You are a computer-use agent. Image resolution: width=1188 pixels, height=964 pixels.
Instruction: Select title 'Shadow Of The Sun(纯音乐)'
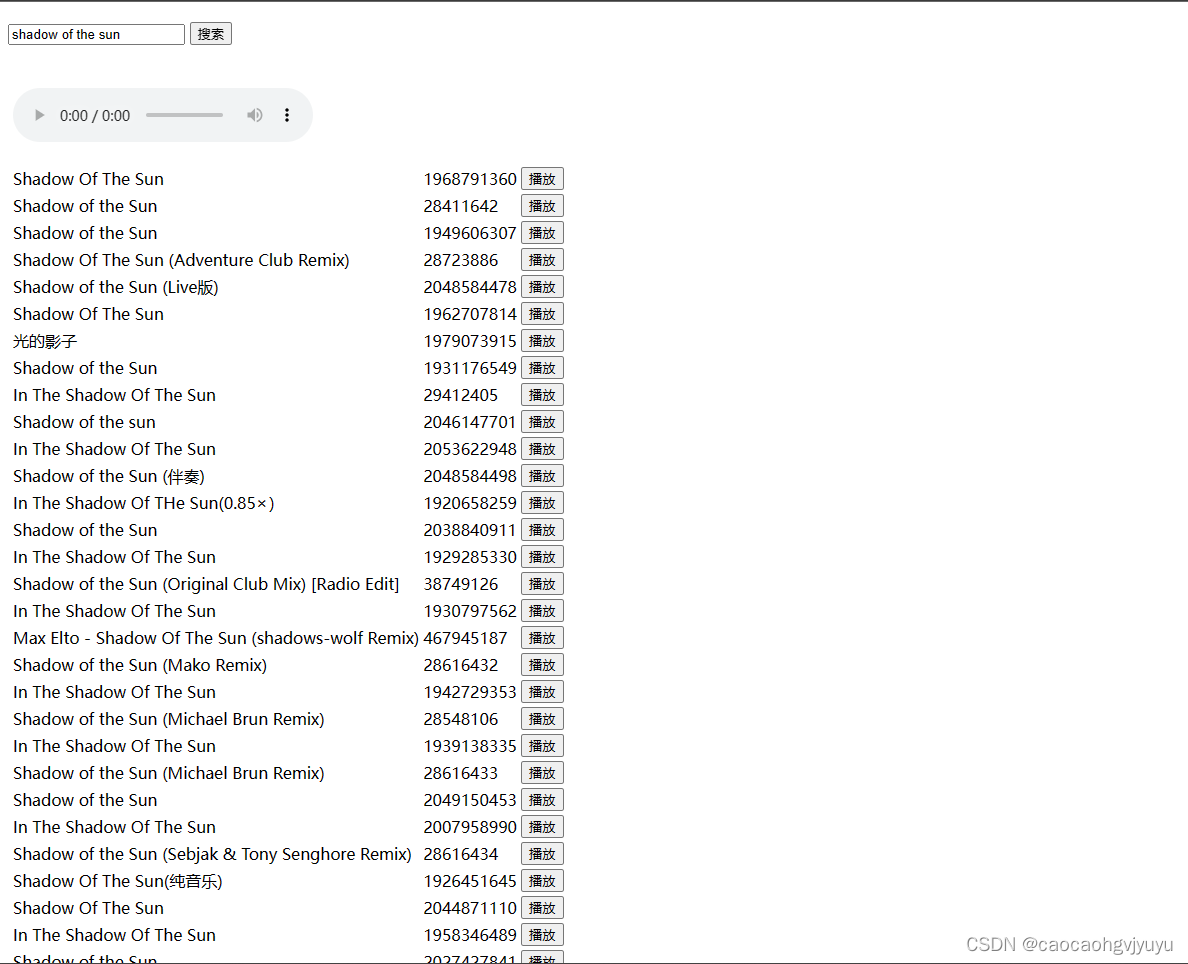click(x=117, y=881)
